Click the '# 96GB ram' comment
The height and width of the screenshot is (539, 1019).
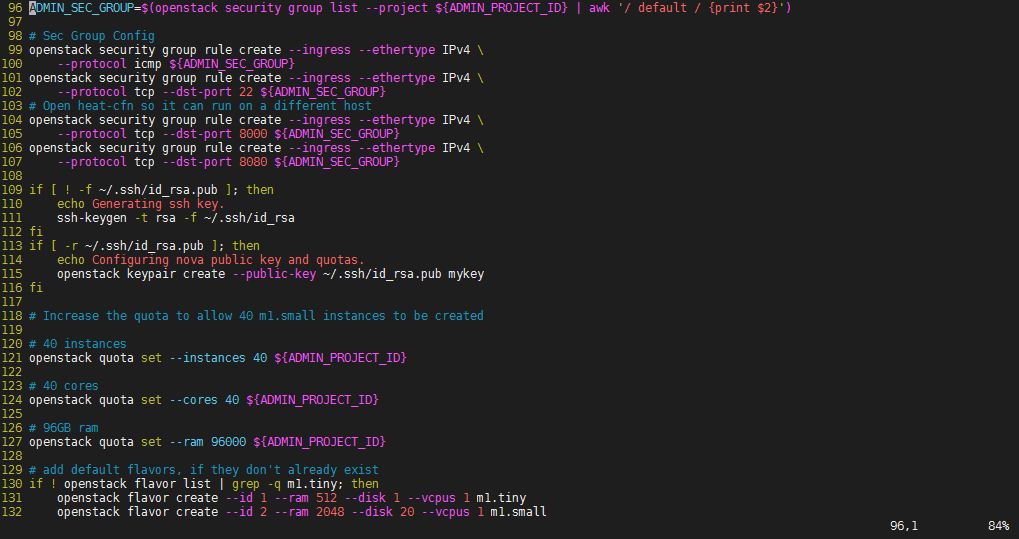[x=64, y=427]
